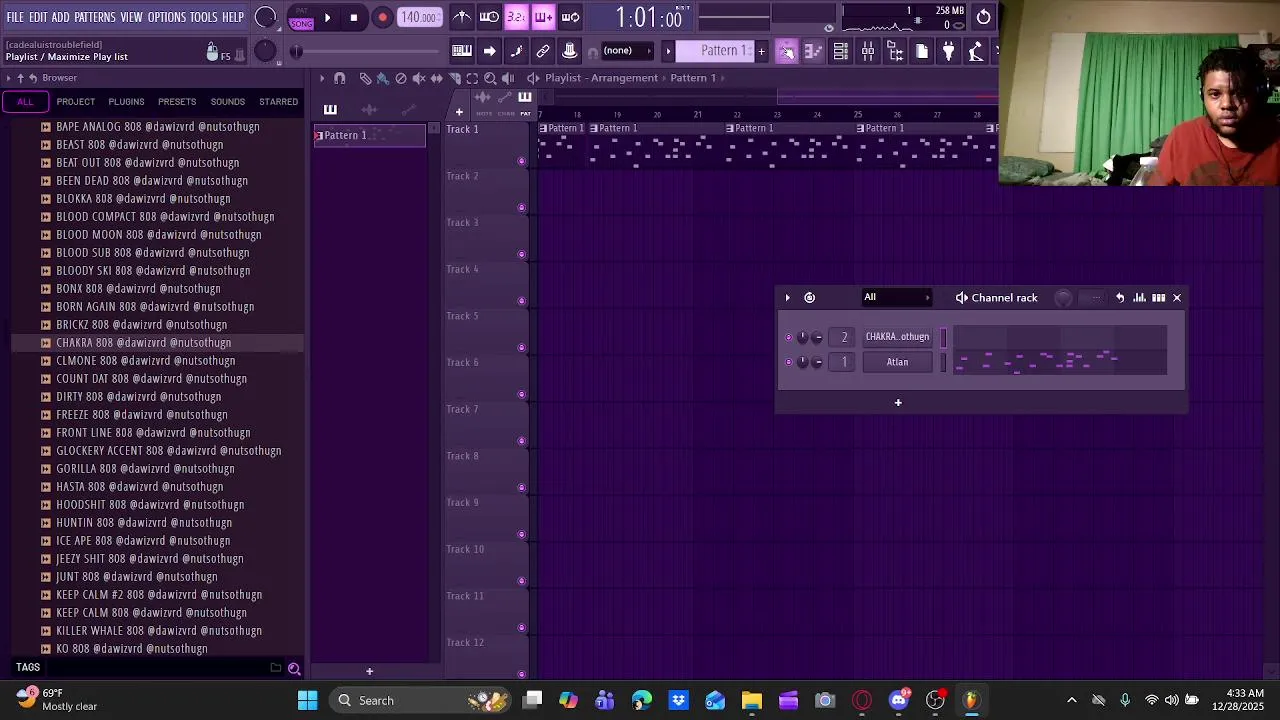Mute the Atlan channel green light

point(788,362)
